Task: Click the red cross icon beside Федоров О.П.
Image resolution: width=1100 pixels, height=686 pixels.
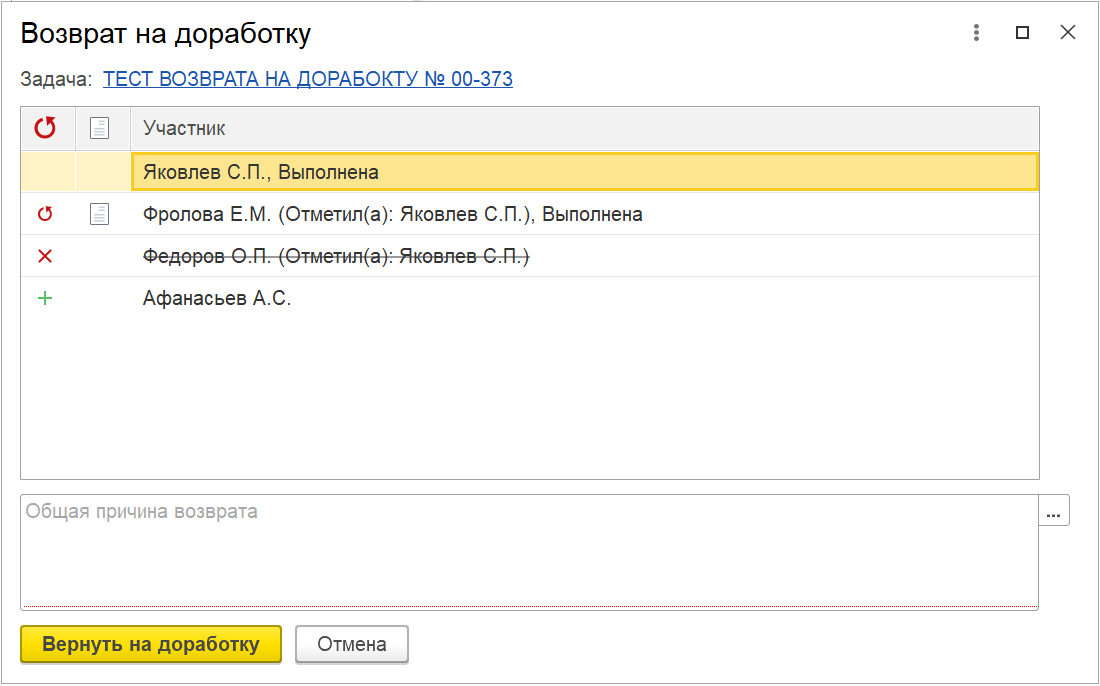Action: point(45,257)
